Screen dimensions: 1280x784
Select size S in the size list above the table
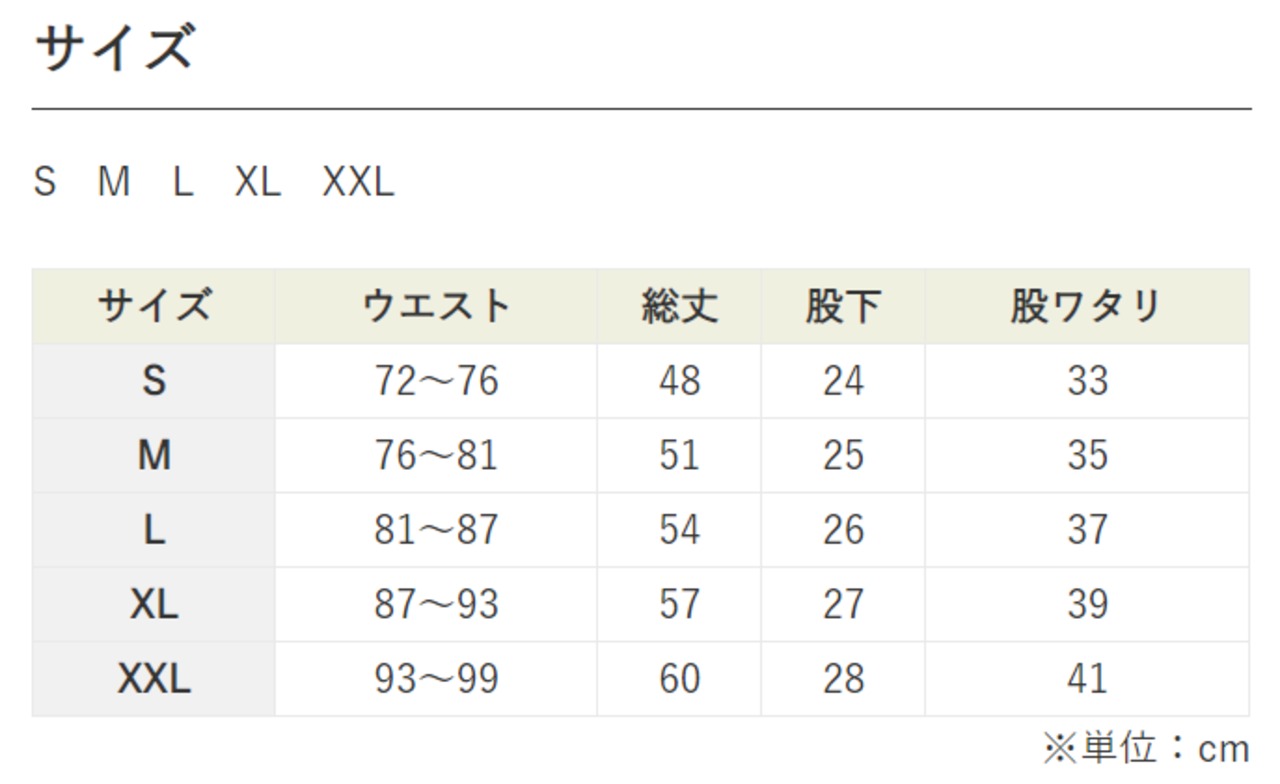pyautogui.click(x=45, y=182)
